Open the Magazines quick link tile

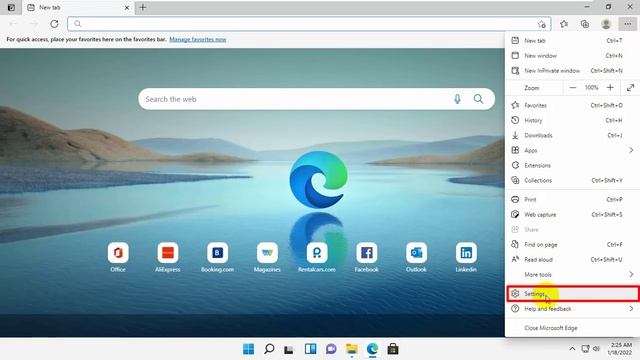[267, 253]
